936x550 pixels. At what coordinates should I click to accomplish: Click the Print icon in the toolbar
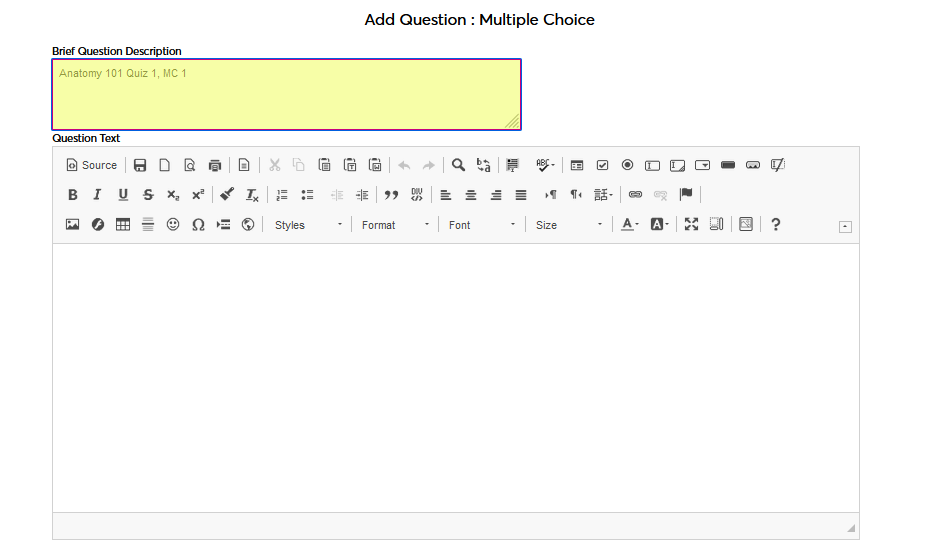tap(214, 165)
